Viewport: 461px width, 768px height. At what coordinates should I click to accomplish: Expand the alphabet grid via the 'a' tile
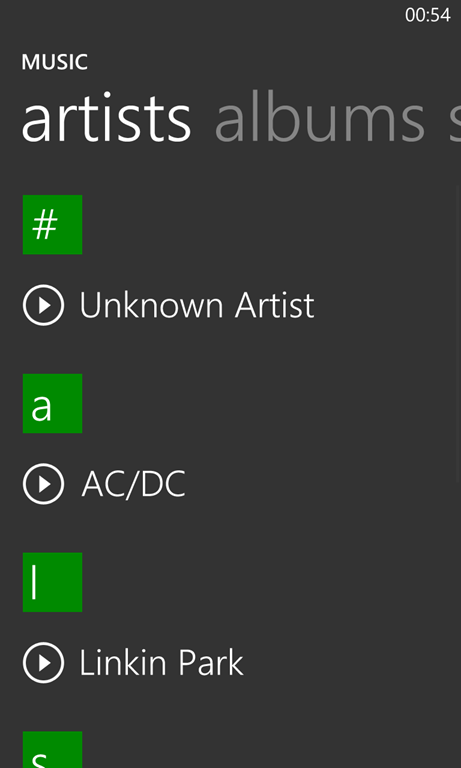pos(52,404)
